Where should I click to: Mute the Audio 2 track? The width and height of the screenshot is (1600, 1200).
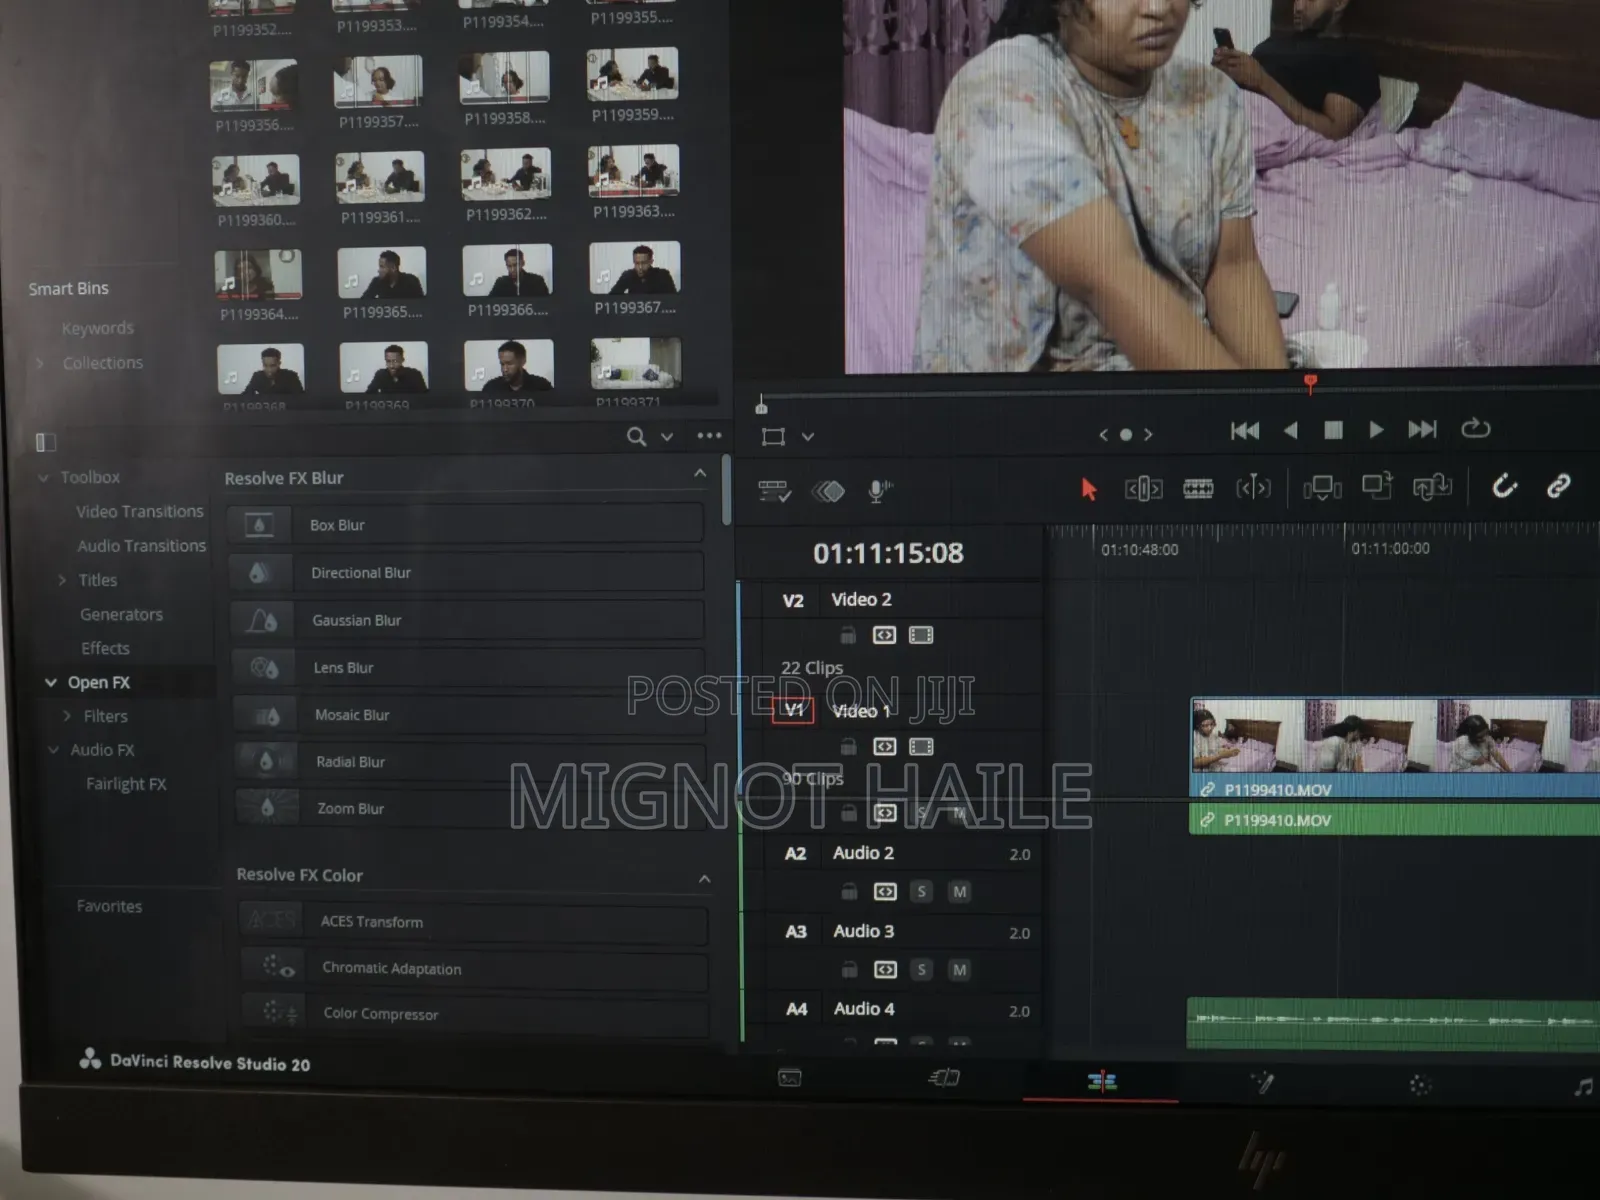[x=959, y=891]
